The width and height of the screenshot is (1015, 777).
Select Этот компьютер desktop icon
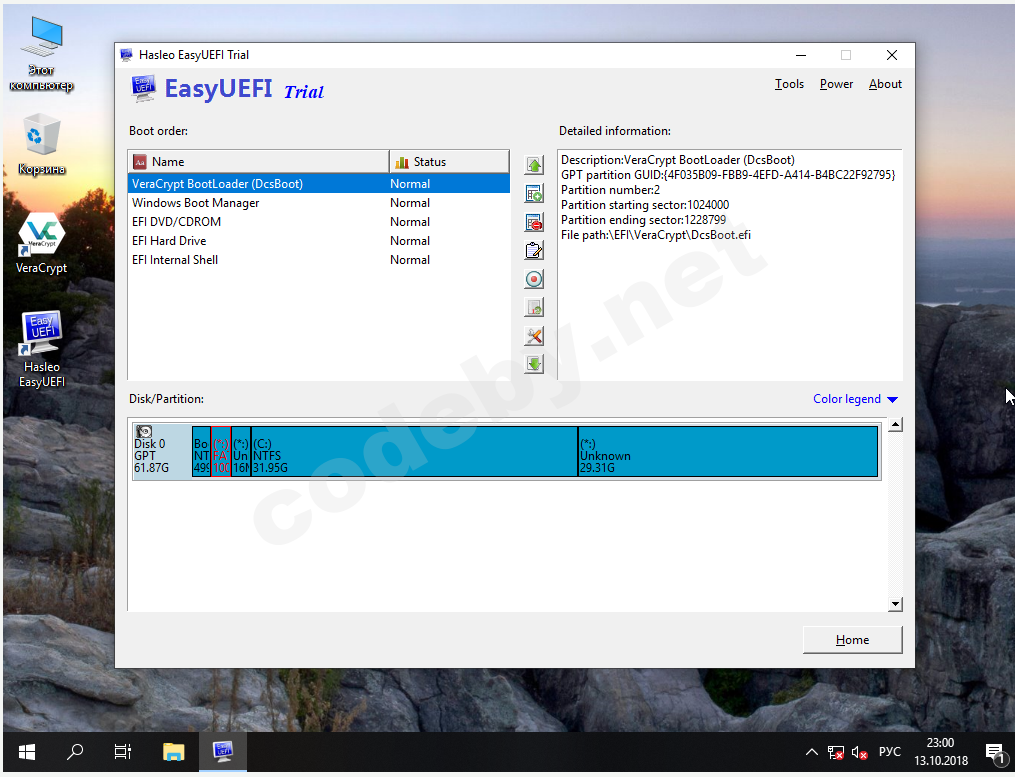point(41,54)
